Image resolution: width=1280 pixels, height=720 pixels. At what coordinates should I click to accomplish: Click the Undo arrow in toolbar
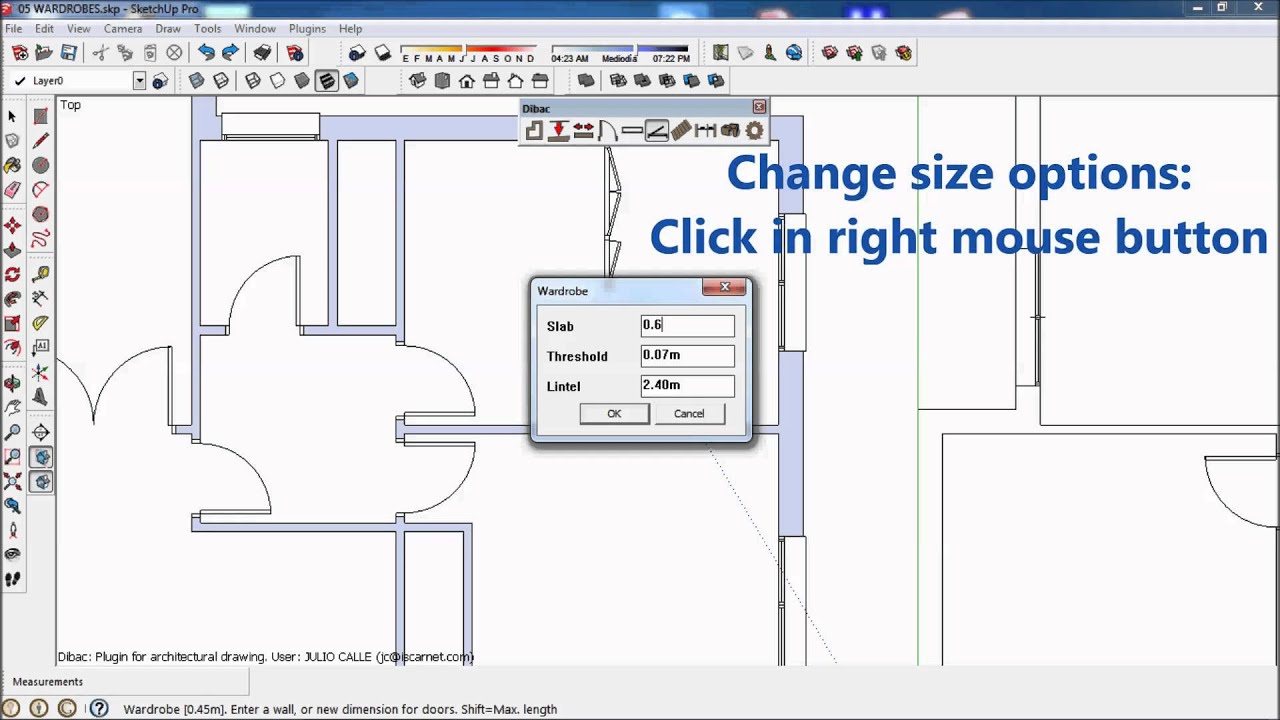206,52
